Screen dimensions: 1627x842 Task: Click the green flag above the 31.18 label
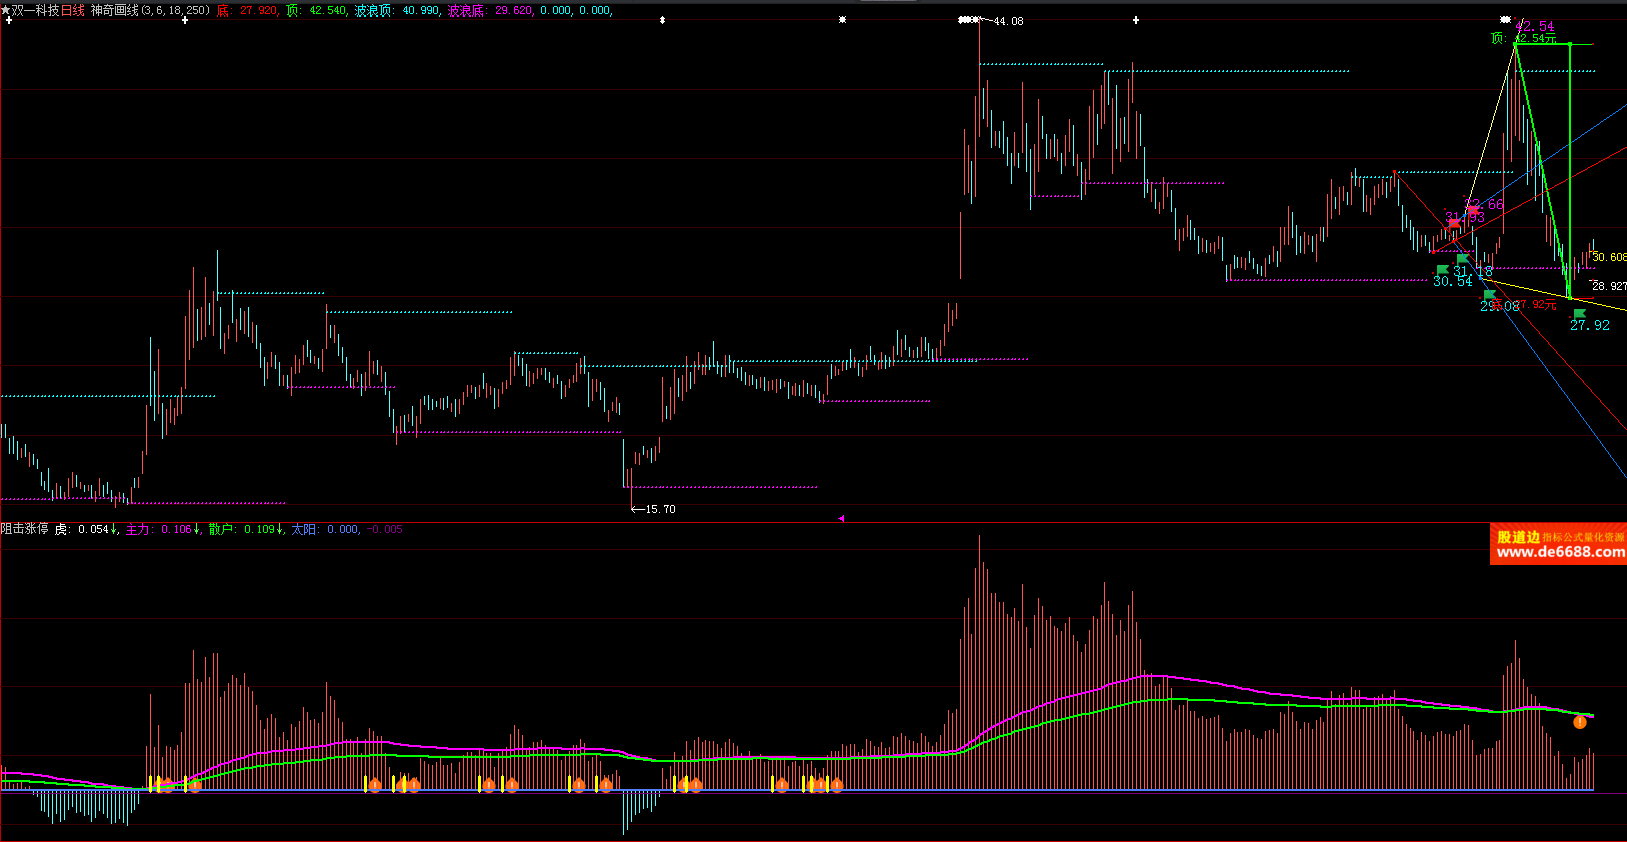[x=1463, y=259]
